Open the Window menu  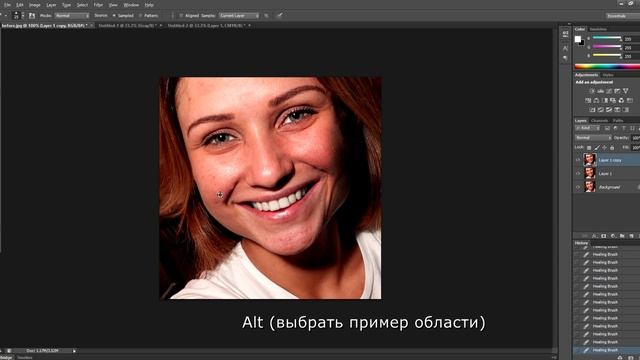click(131, 5)
